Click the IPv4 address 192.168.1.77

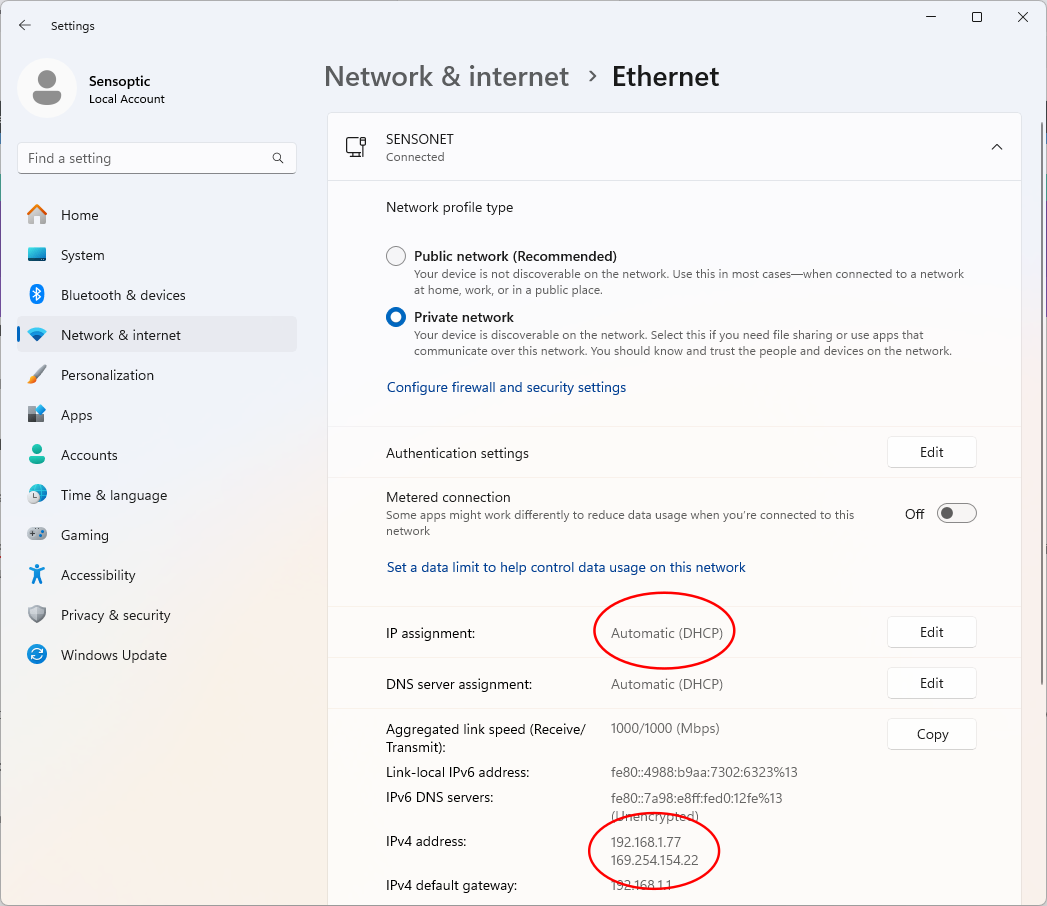coord(646,842)
